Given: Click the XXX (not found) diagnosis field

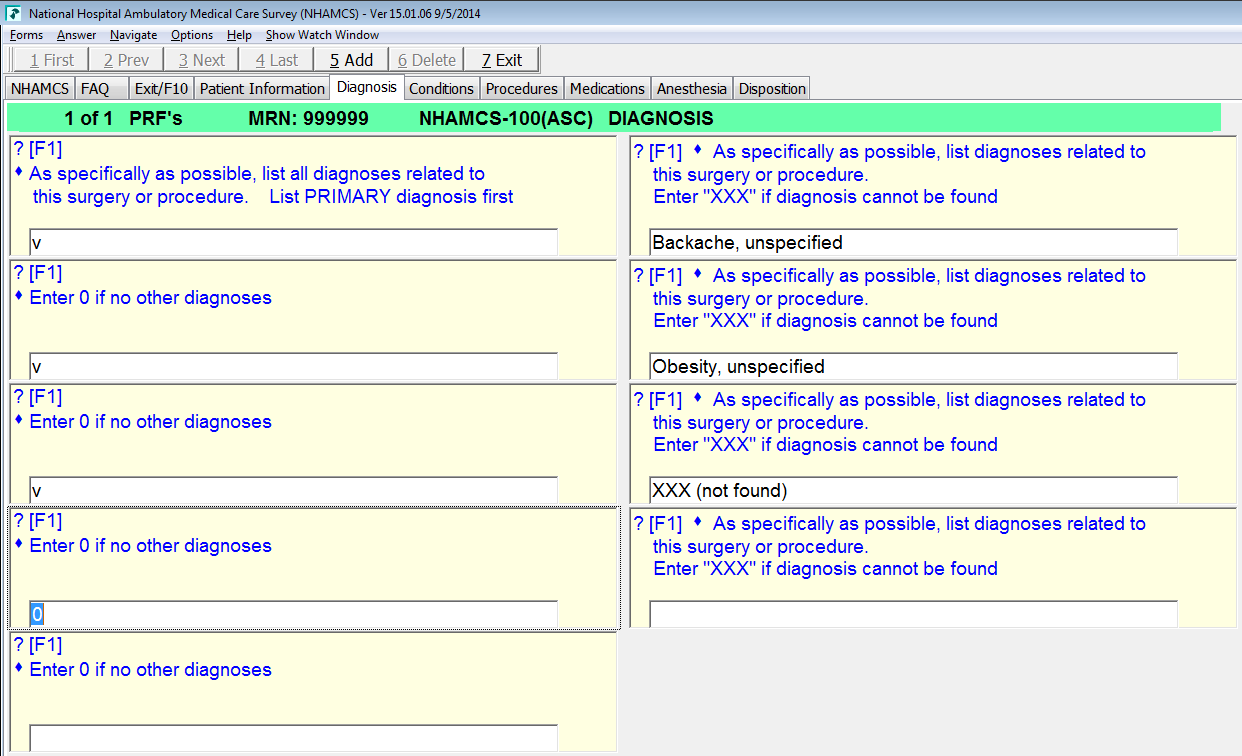Looking at the screenshot, I should click(x=913, y=491).
